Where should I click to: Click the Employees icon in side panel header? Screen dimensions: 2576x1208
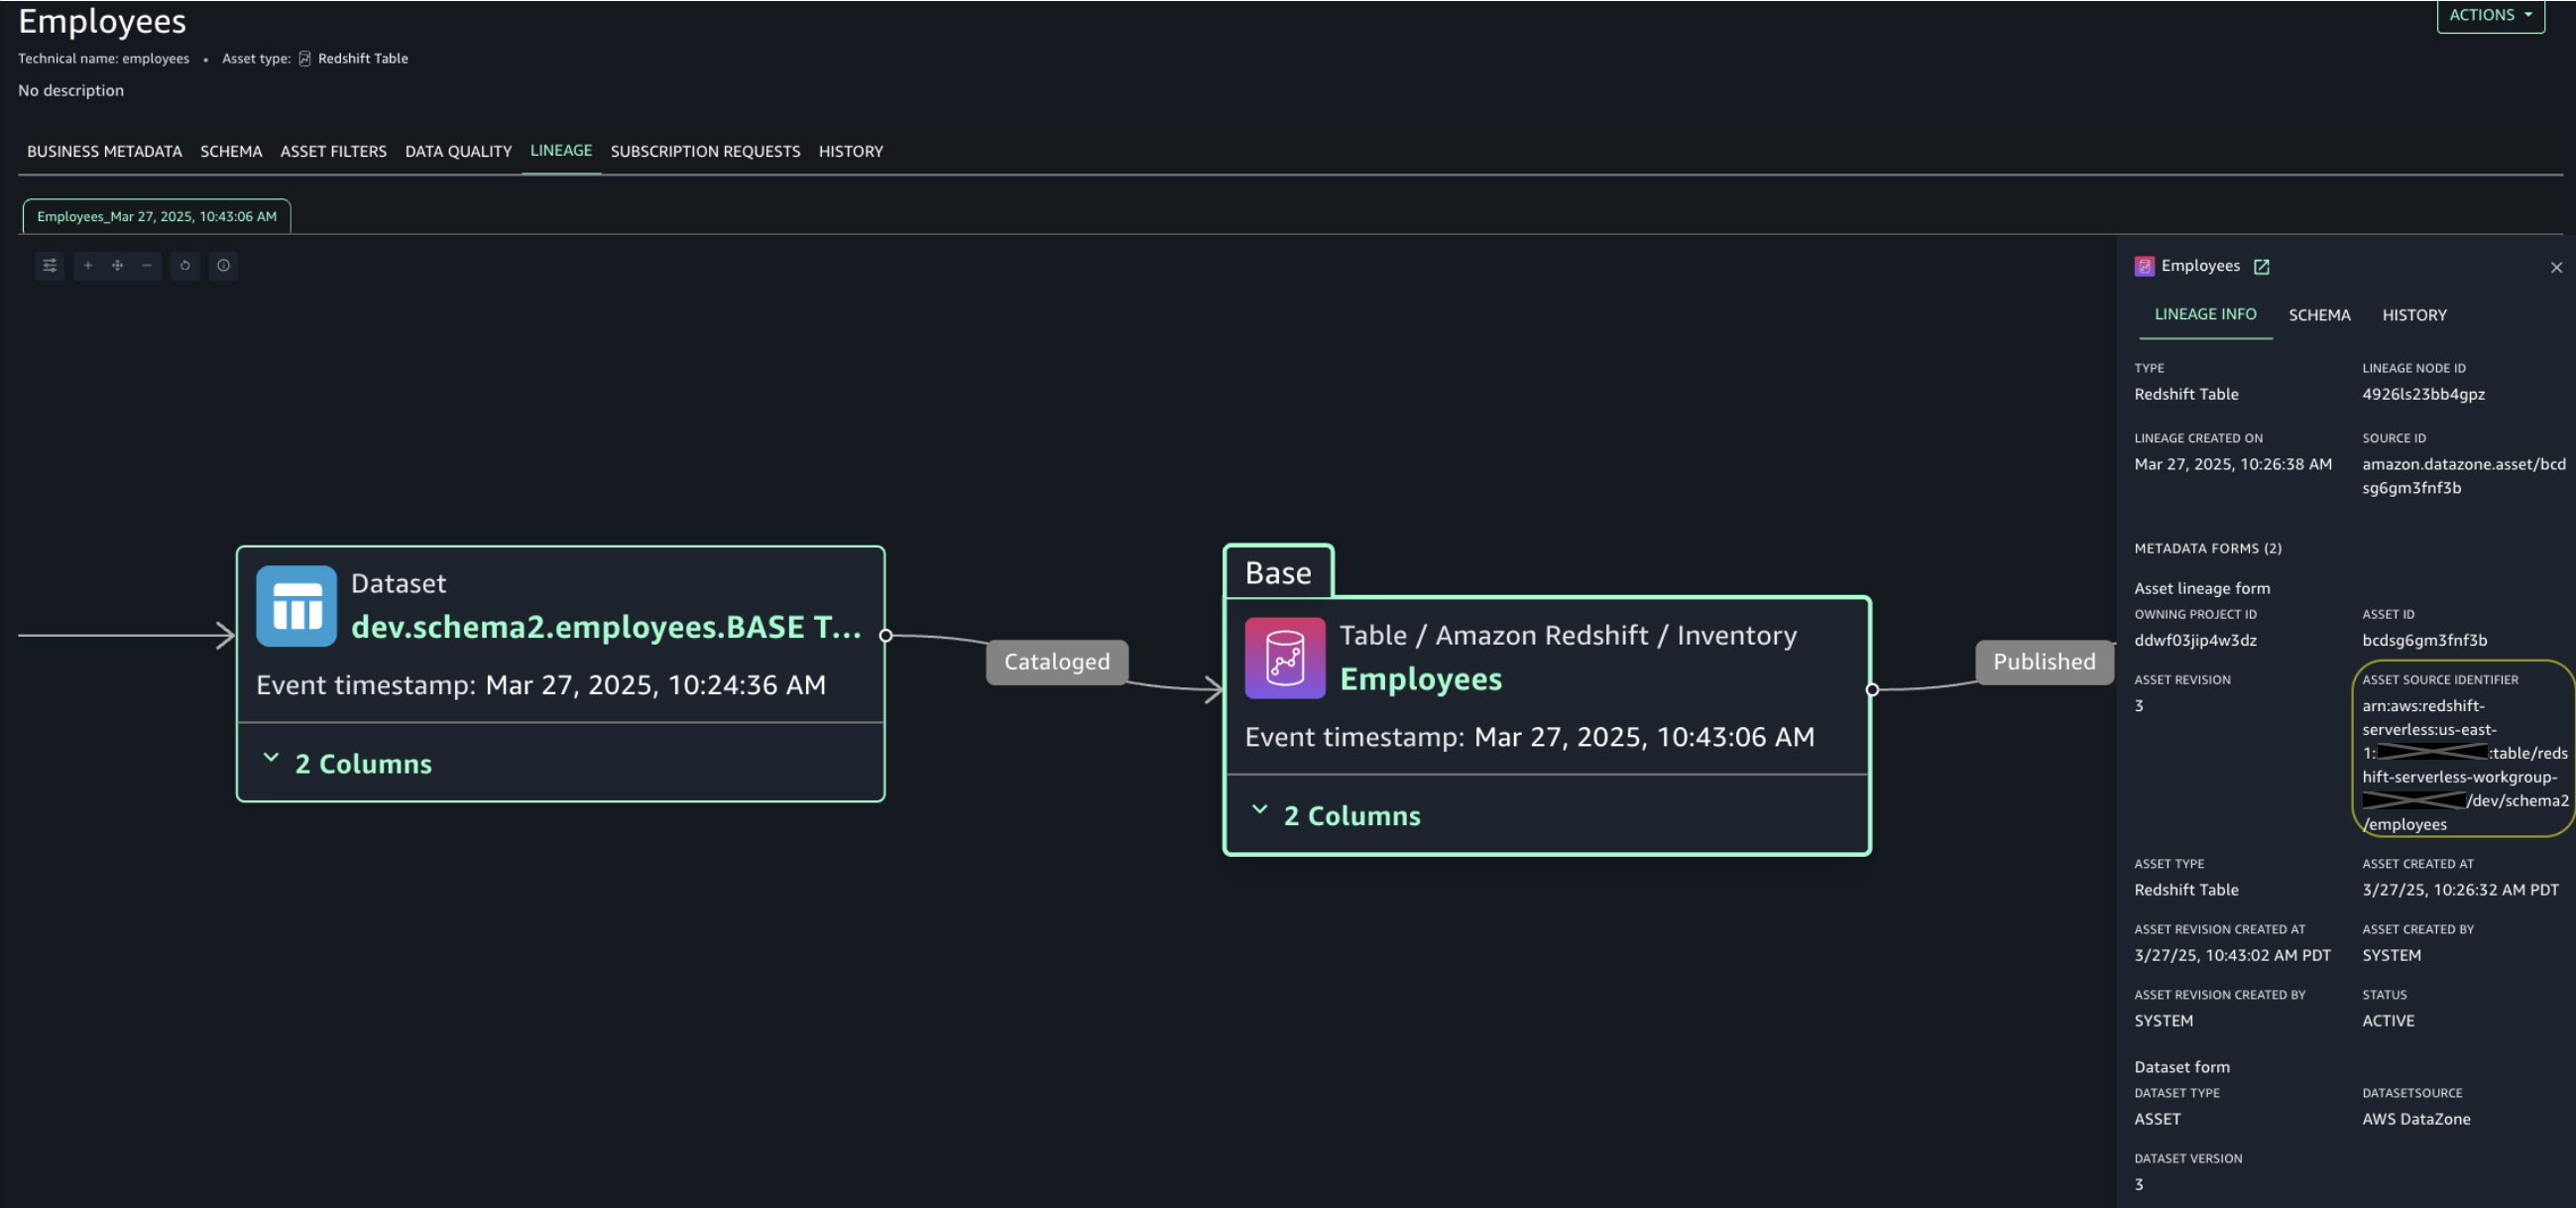pos(2144,266)
